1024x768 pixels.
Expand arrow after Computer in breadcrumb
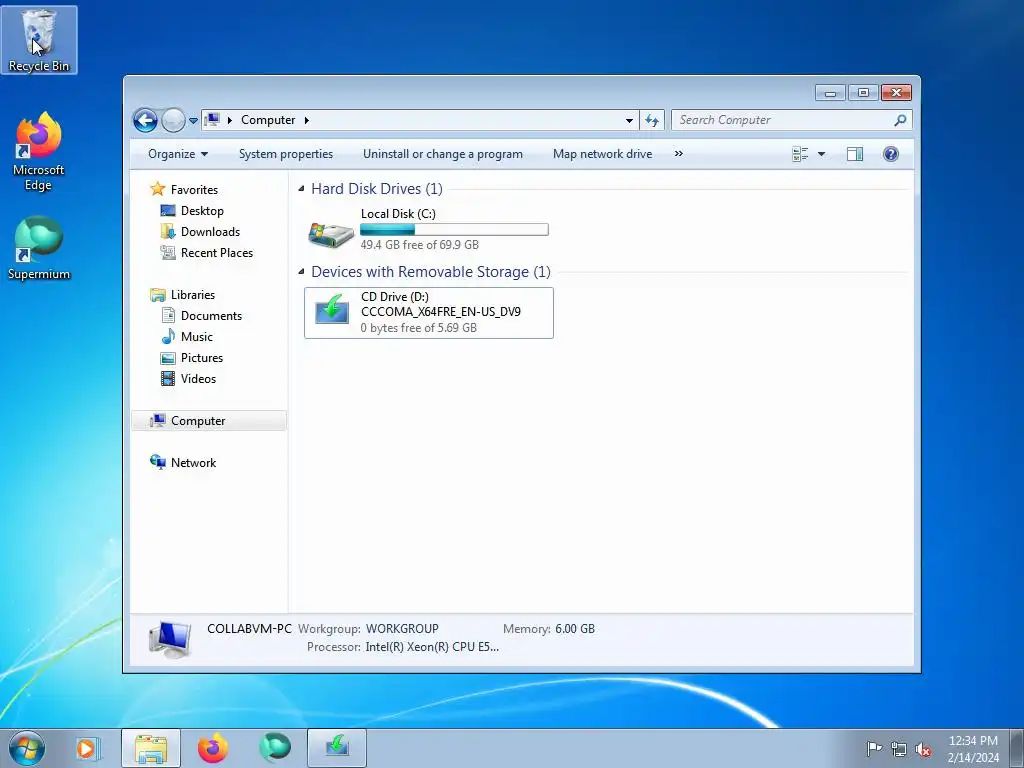coord(306,120)
